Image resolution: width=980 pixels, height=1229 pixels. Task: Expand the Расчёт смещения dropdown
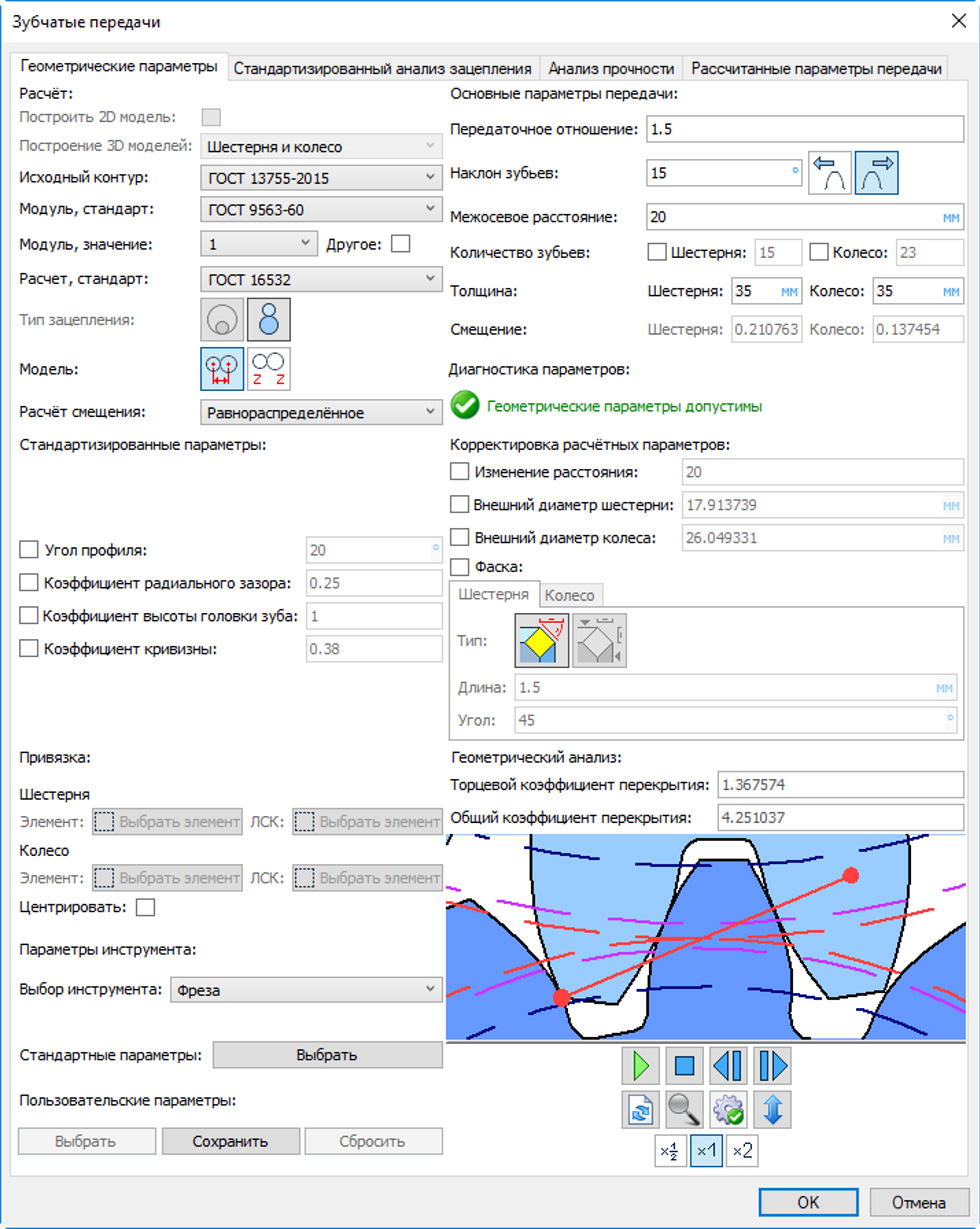pyautogui.click(x=320, y=411)
